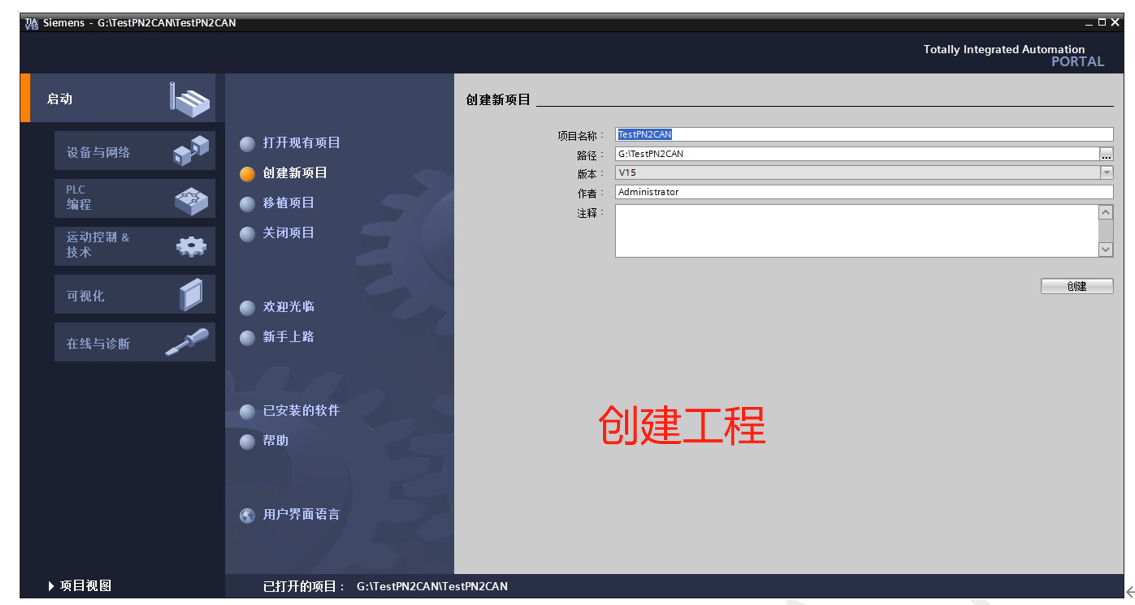
Task: Open 设备与网络 devices icon
Action: [x=191, y=151]
